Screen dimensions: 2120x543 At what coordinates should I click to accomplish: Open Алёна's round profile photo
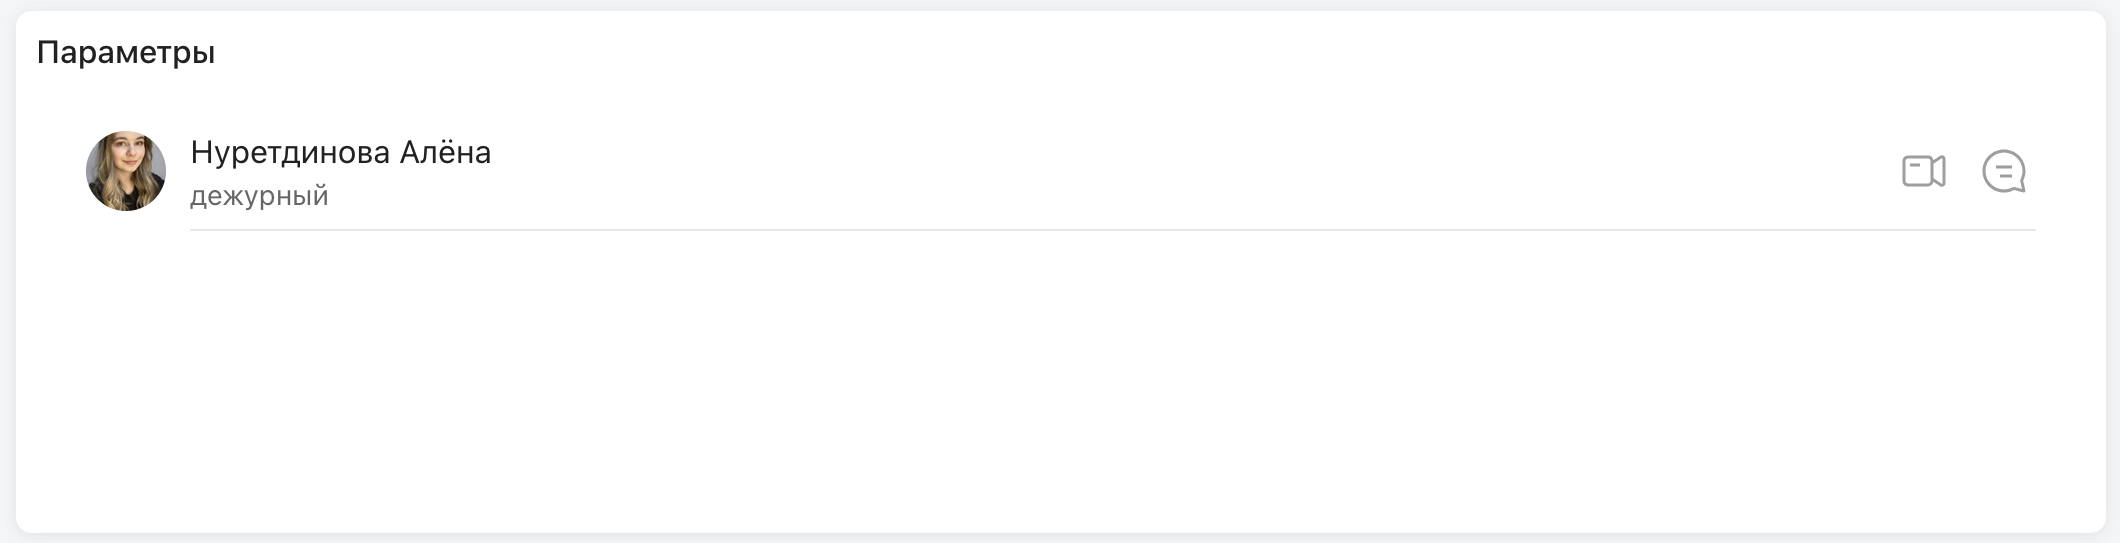(126, 171)
